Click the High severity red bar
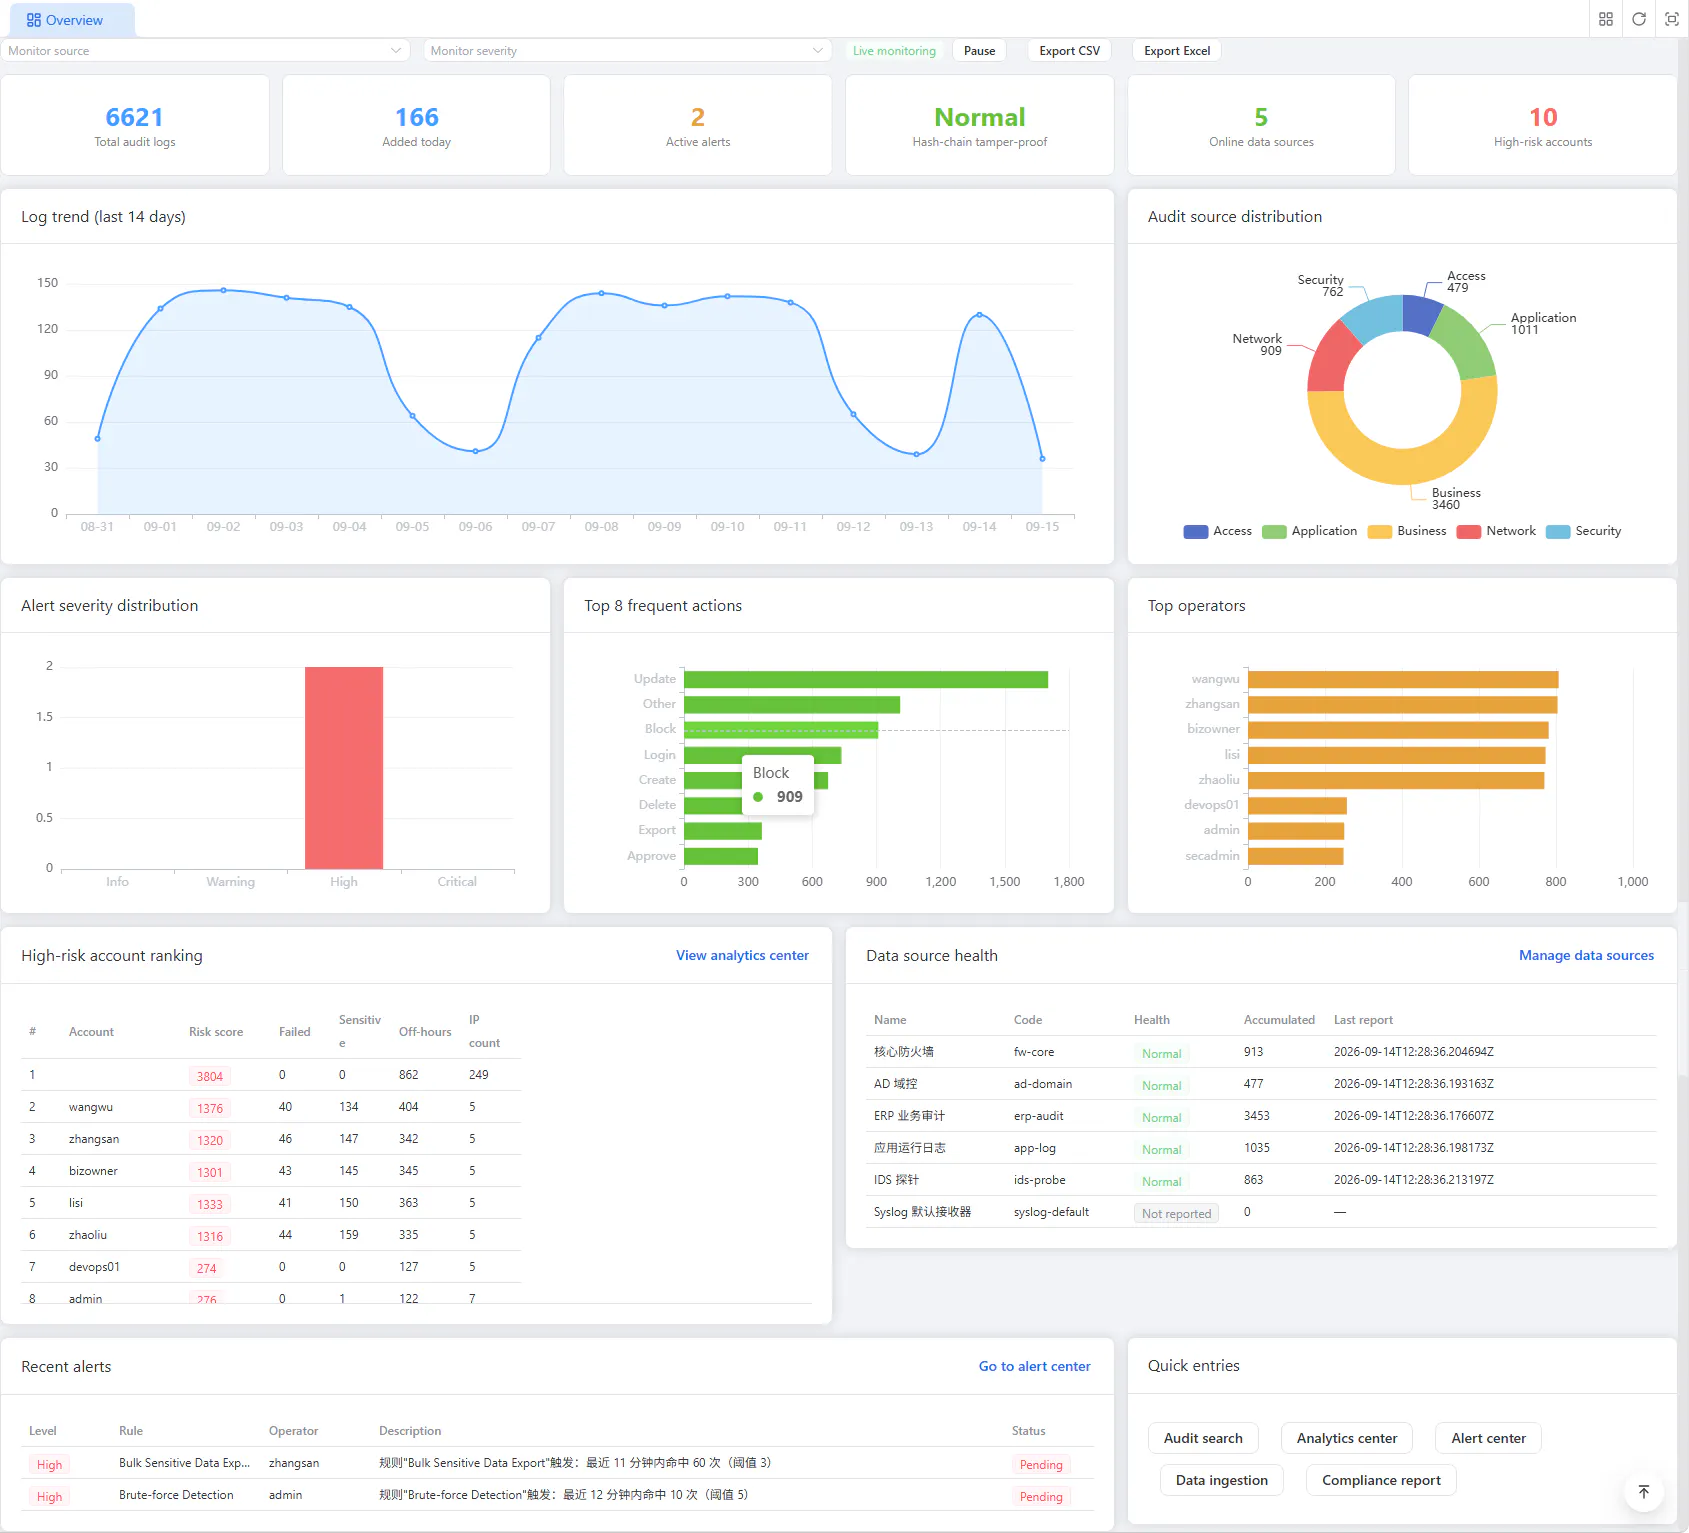Viewport: 1689px width, 1533px height. coord(344,768)
